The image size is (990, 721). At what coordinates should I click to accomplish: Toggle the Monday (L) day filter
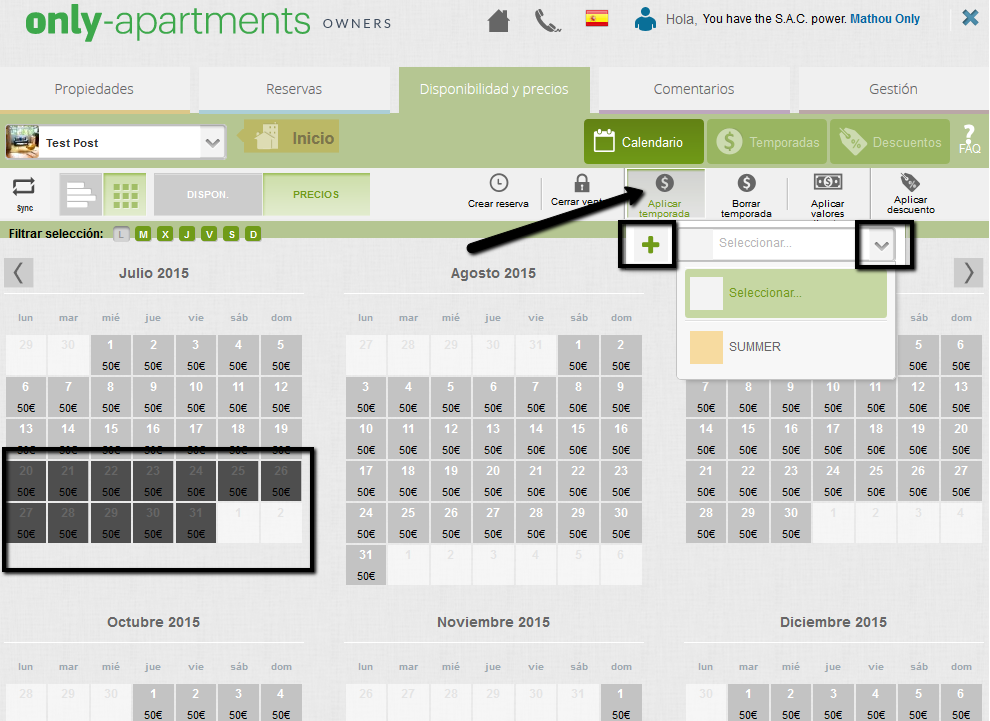pyautogui.click(x=122, y=234)
